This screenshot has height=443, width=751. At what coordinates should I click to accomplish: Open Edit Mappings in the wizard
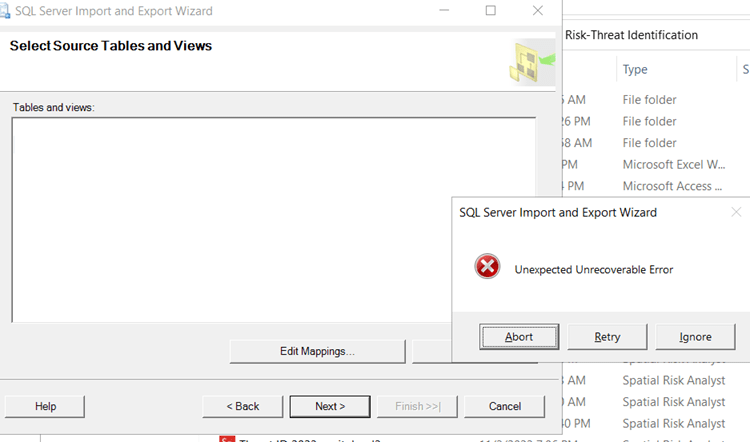317,351
